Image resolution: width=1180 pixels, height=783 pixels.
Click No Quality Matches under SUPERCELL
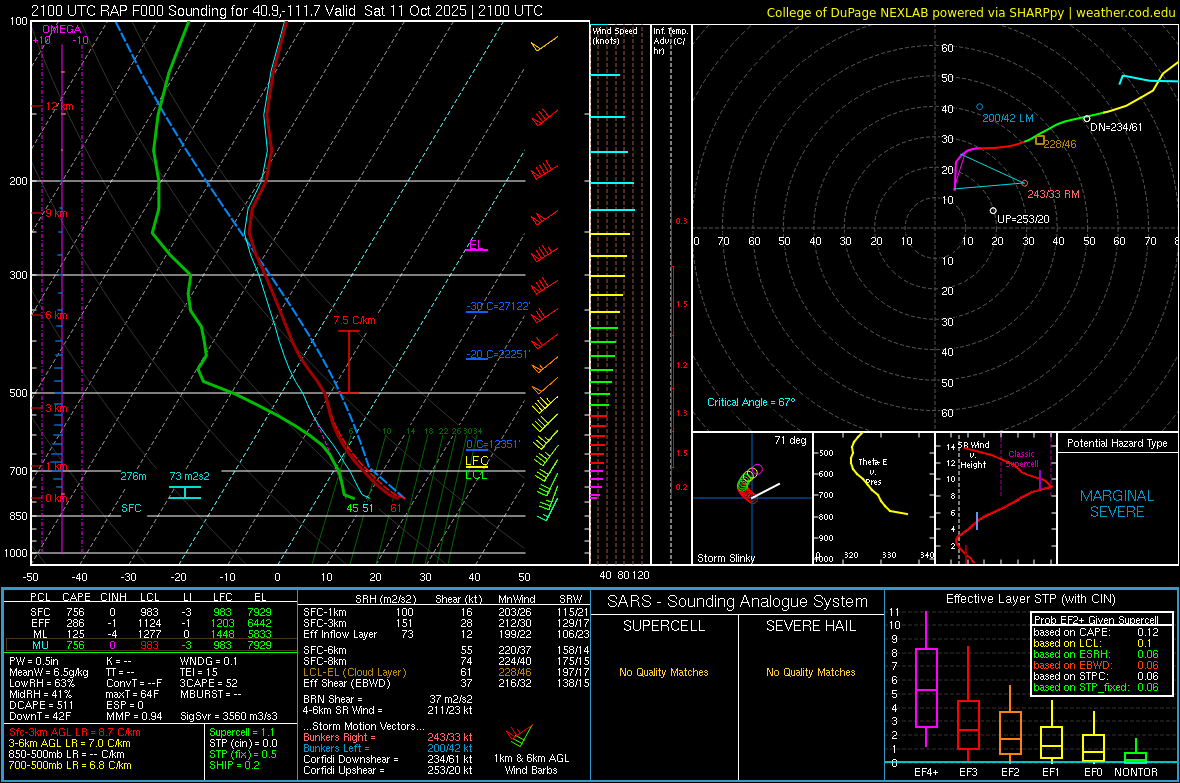coord(664,672)
